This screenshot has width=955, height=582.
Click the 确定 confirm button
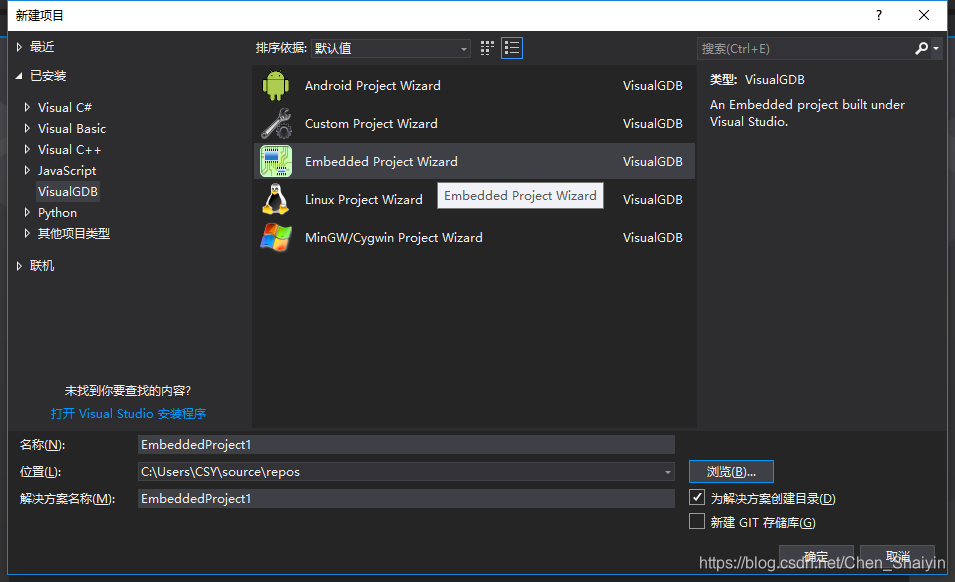click(816, 556)
